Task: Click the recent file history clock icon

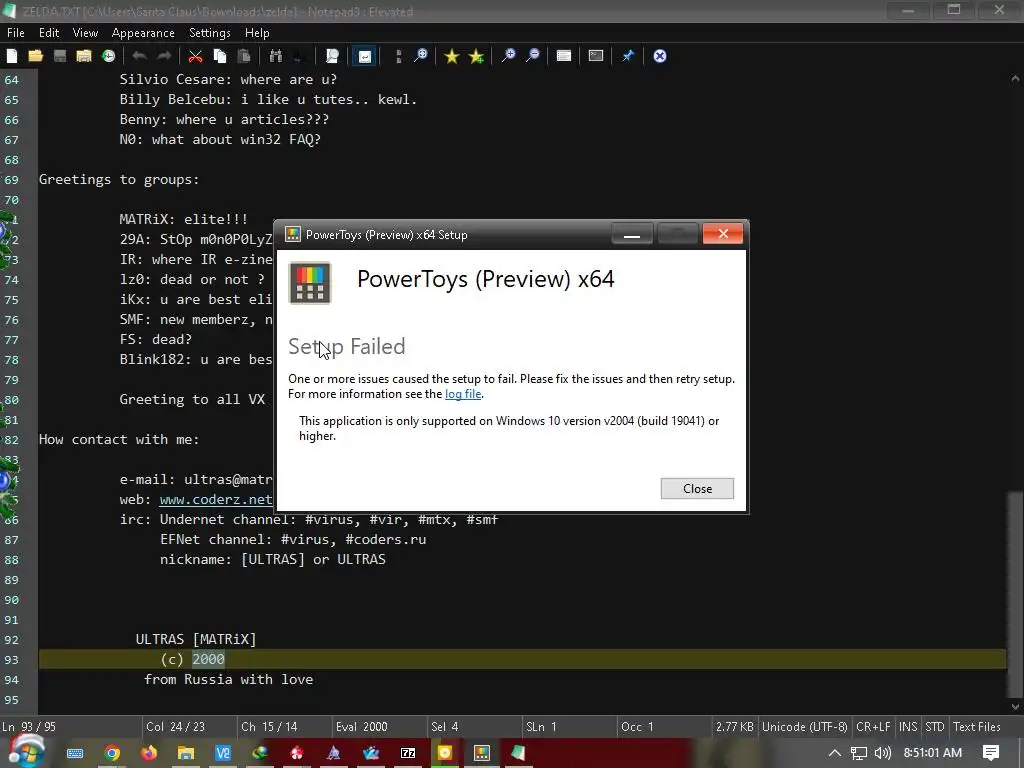Action: [x=108, y=56]
